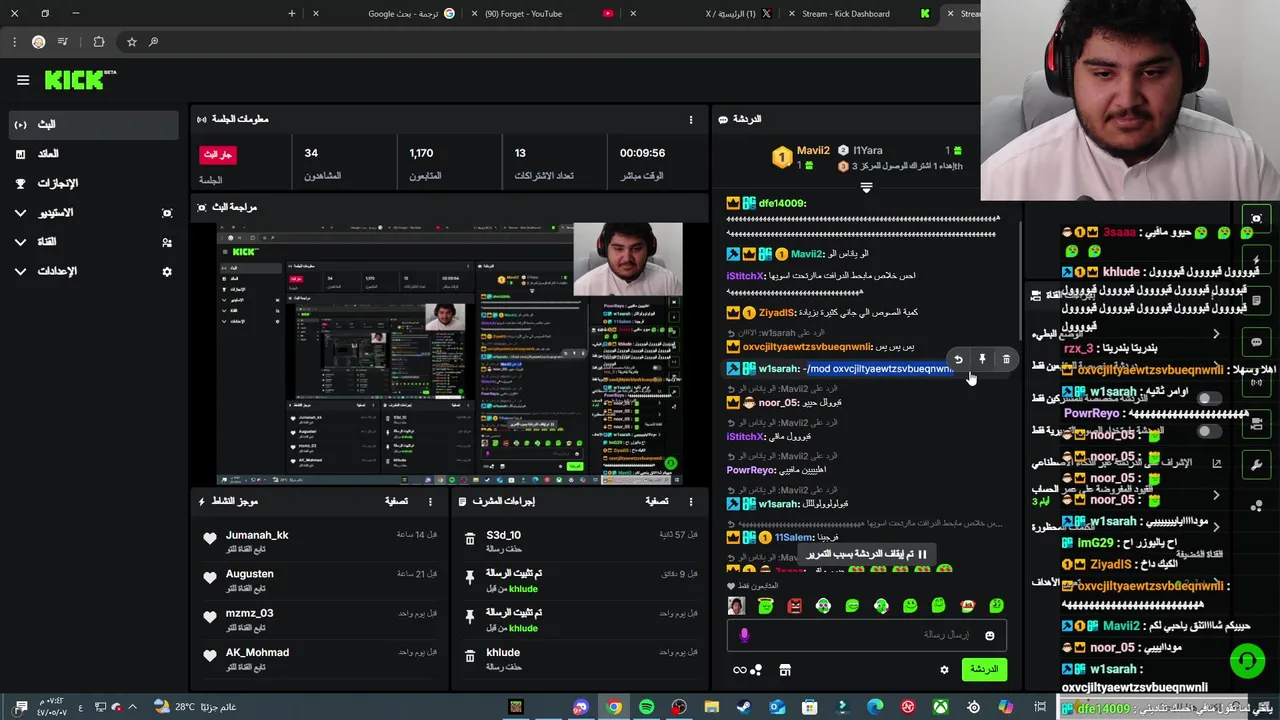This screenshot has height=720, width=1280.
Task: Open moderator actions three-dot menu
Action: 690,501
